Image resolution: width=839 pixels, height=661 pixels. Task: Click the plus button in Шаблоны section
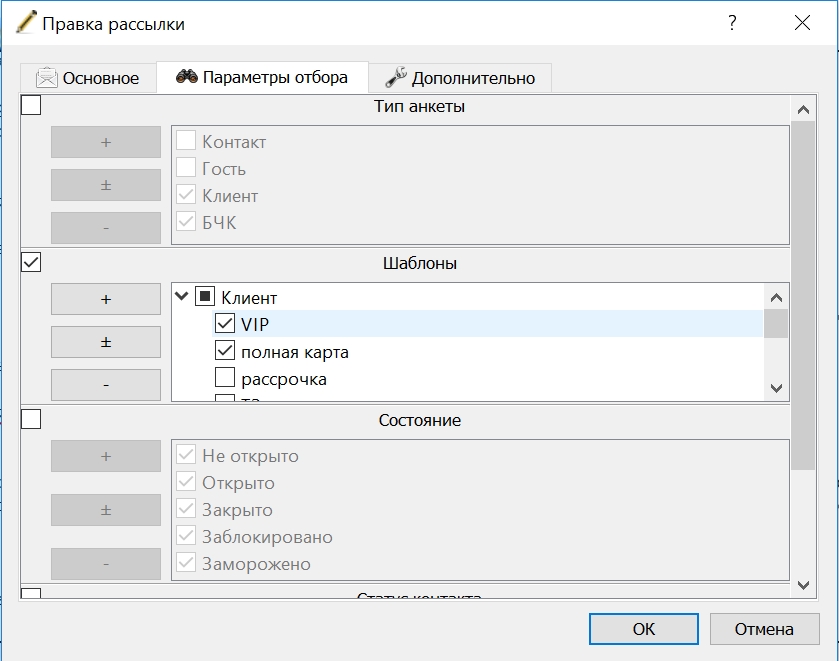106,299
